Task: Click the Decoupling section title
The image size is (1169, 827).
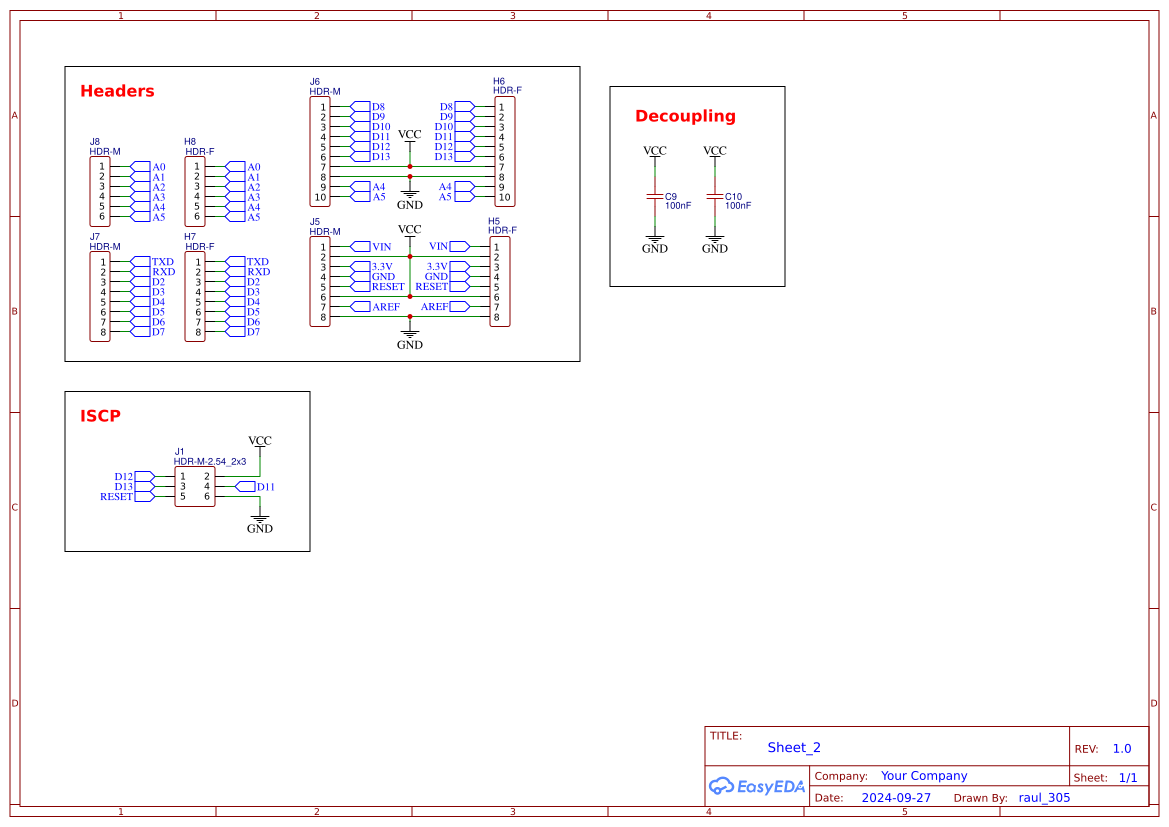Action: pyautogui.click(x=685, y=116)
